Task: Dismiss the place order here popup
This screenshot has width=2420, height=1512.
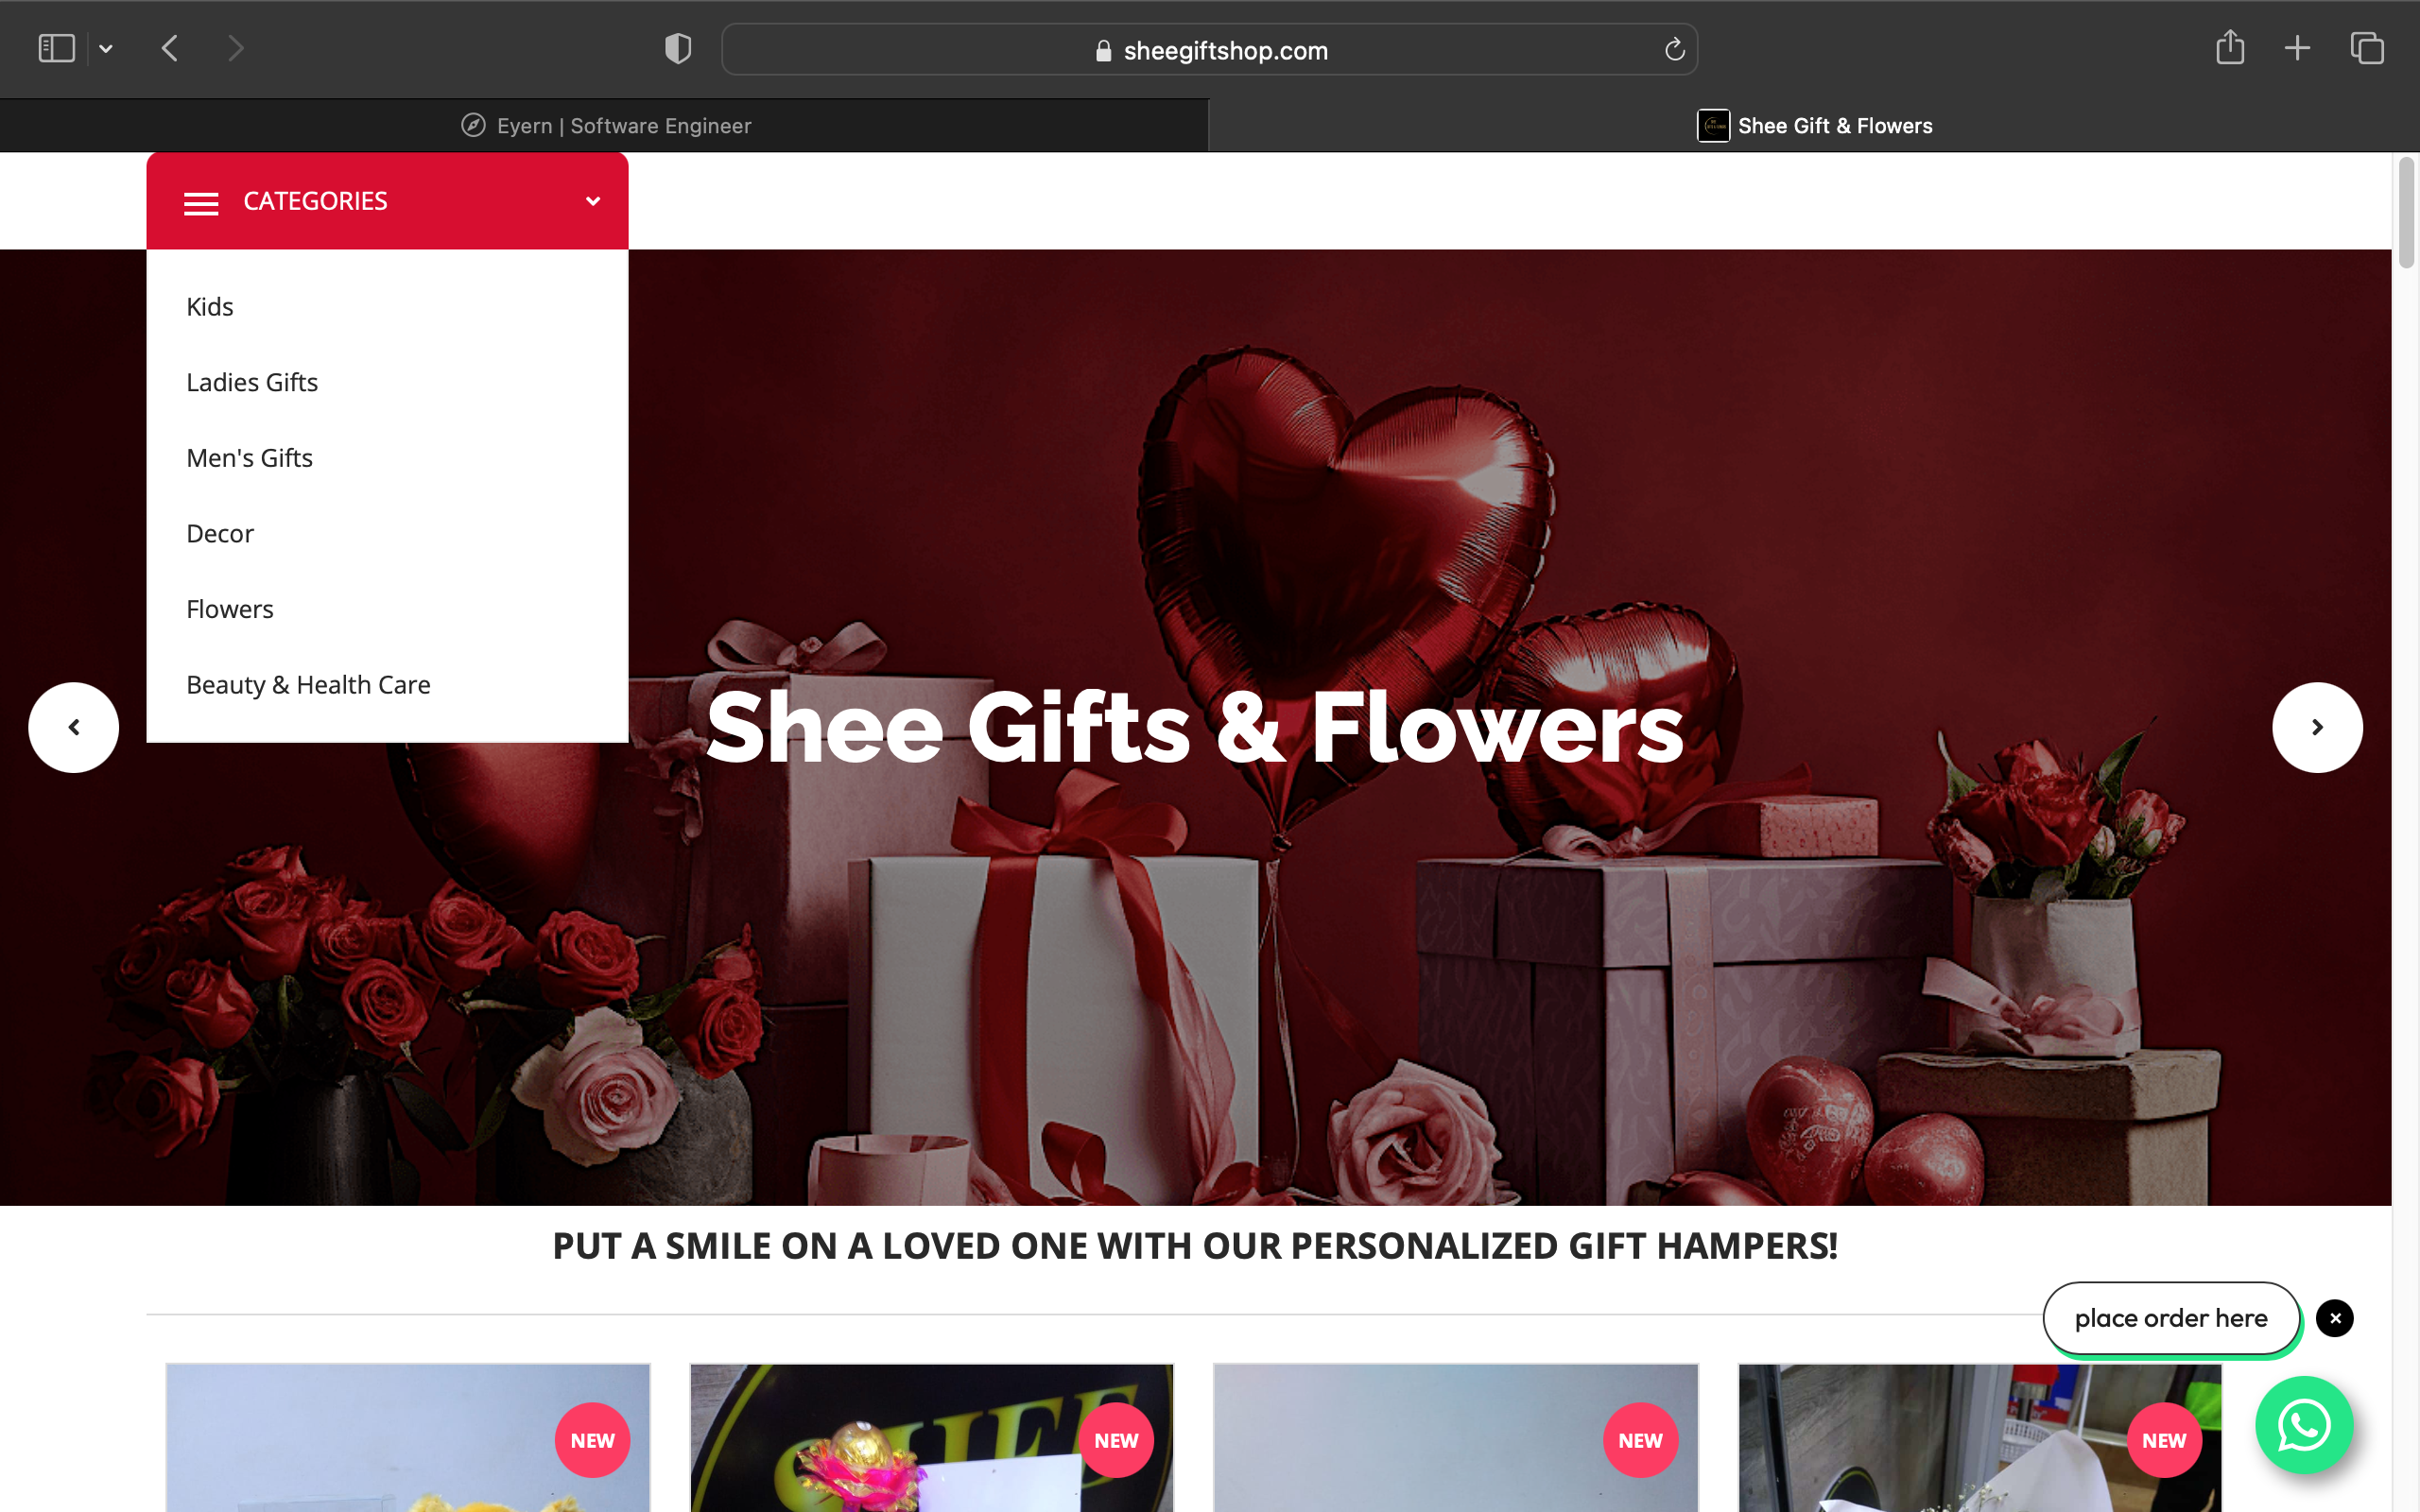Action: point(2334,1318)
